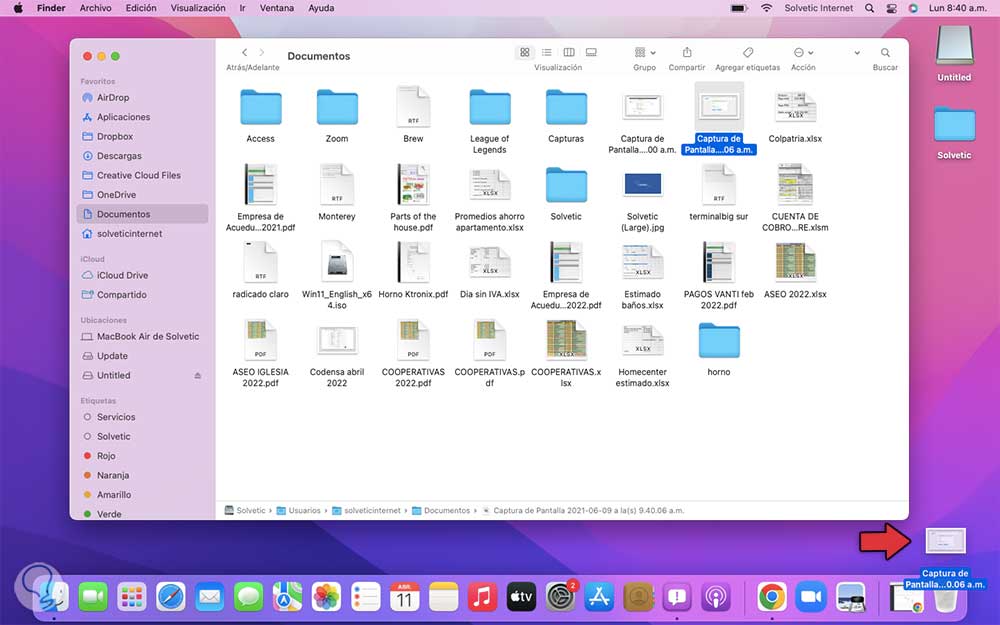The height and width of the screenshot is (625, 1000).
Task: Open the Visualización menu
Action: [x=198, y=8]
